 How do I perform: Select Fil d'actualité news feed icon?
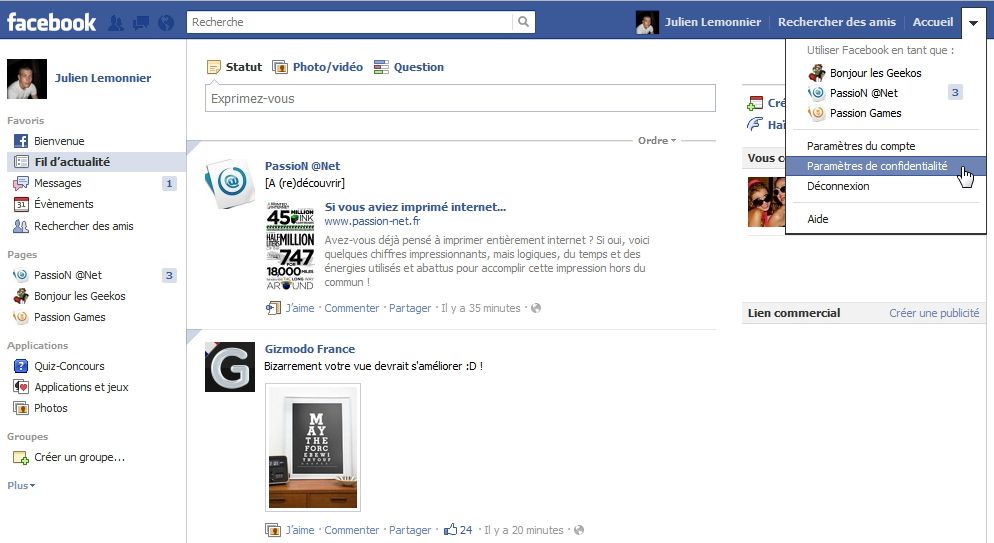pyautogui.click(x=21, y=162)
